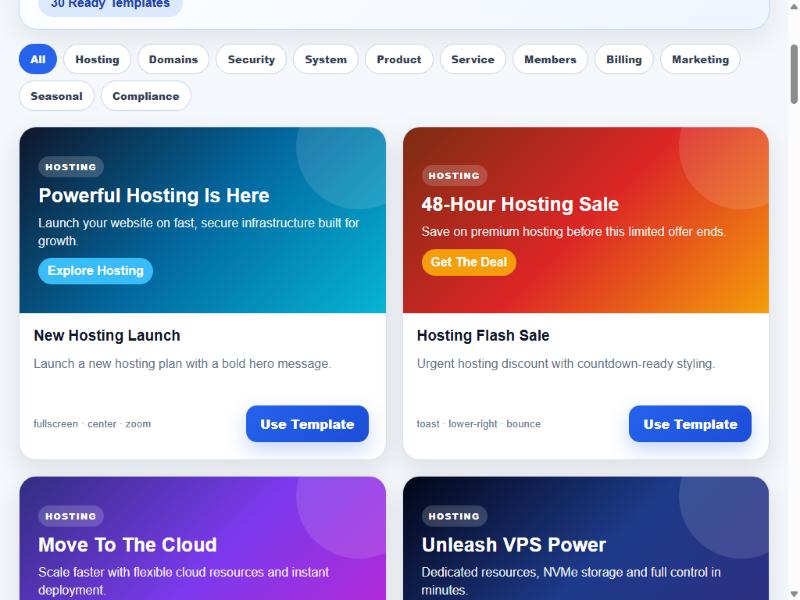Open Move To The Cloud preview
Screen dimensions: 800x600
[203, 538]
